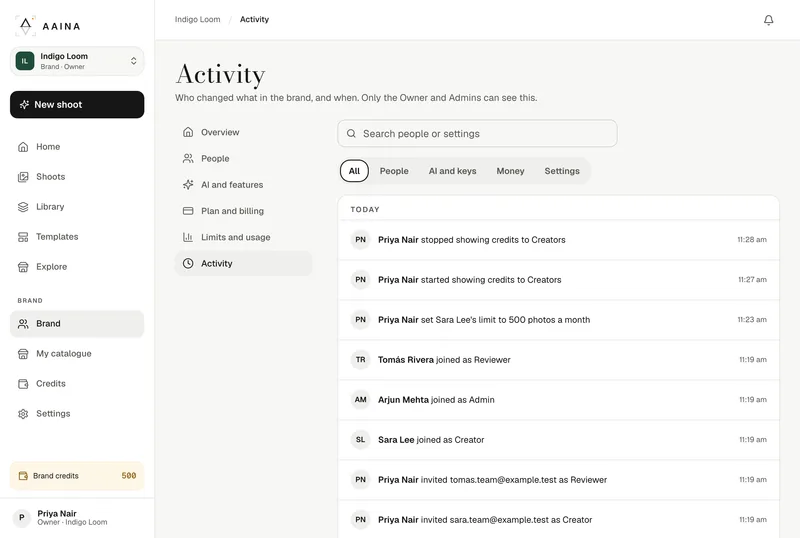Click 'Sara Lee joined as Creator' entry
800x538 pixels.
point(558,439)
